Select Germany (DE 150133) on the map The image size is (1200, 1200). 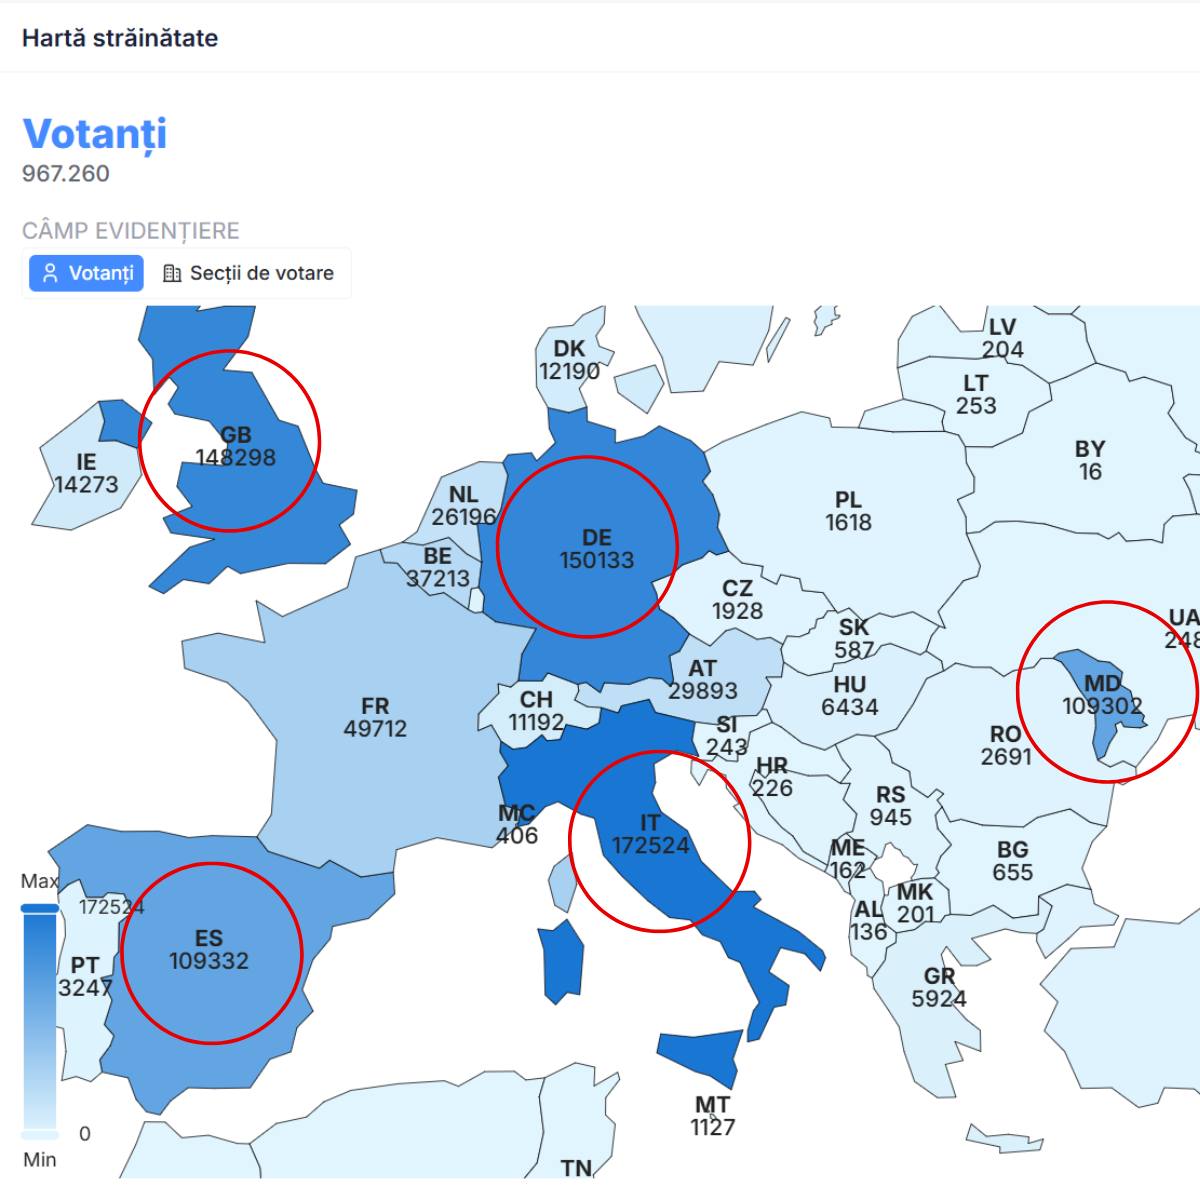(597, 550)
